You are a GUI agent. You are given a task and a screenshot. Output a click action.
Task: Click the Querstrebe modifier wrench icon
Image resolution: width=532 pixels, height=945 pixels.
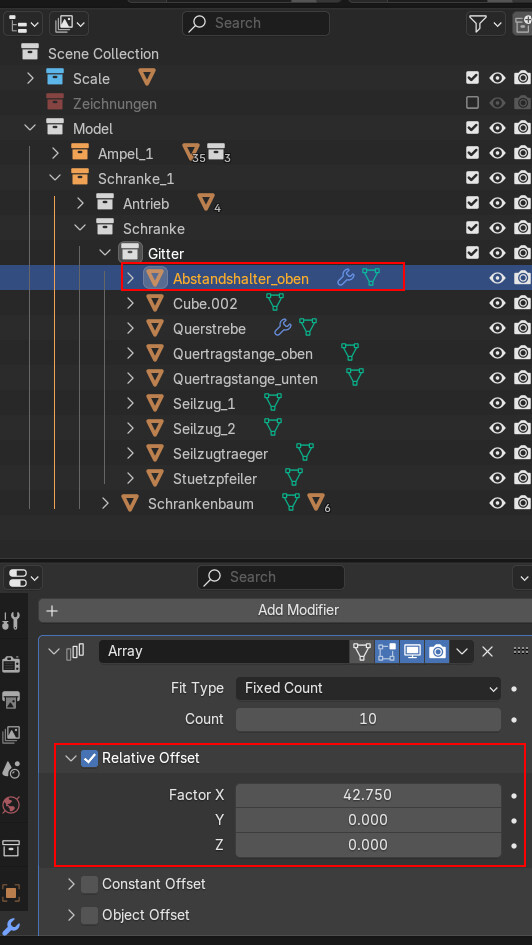[282, 328]
